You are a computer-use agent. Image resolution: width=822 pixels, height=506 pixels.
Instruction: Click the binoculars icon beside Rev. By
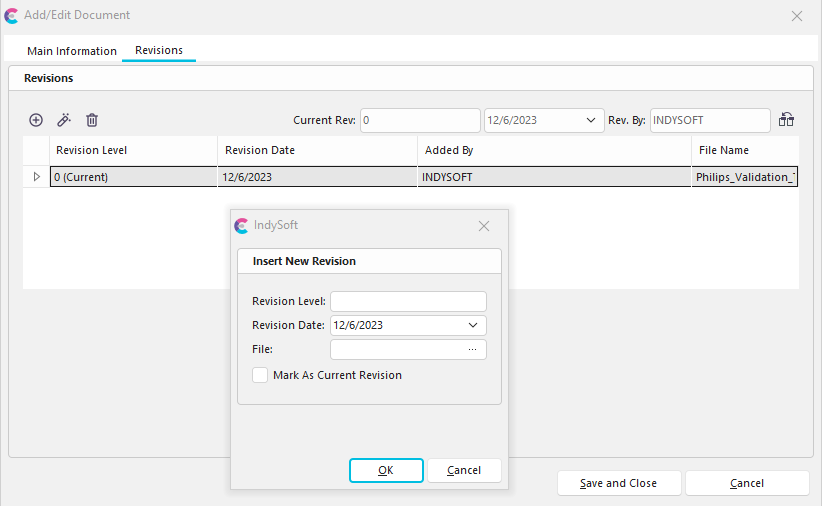click(x=787, y=120)
